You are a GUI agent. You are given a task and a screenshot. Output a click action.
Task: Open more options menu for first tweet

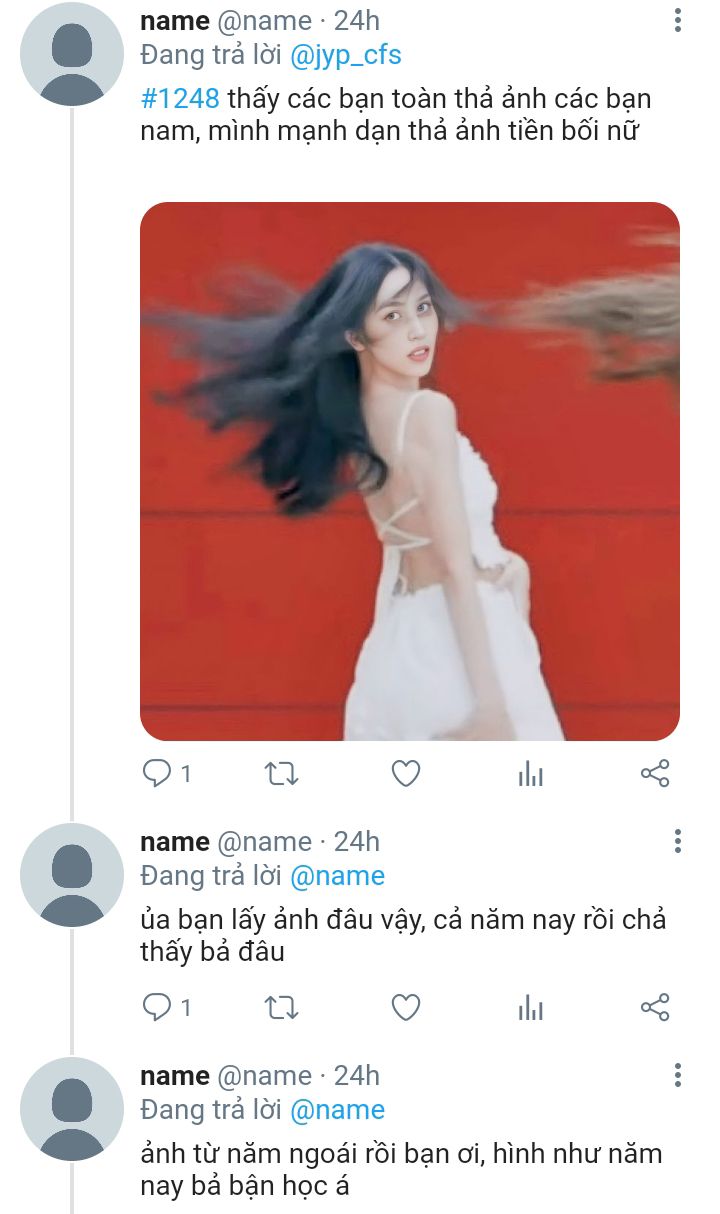[678, 20]
